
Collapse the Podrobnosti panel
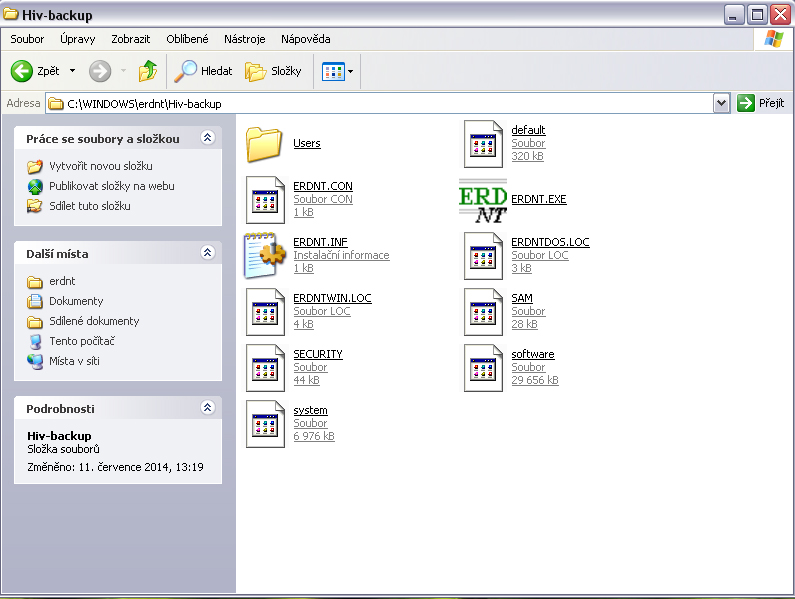tap(207, 407)
